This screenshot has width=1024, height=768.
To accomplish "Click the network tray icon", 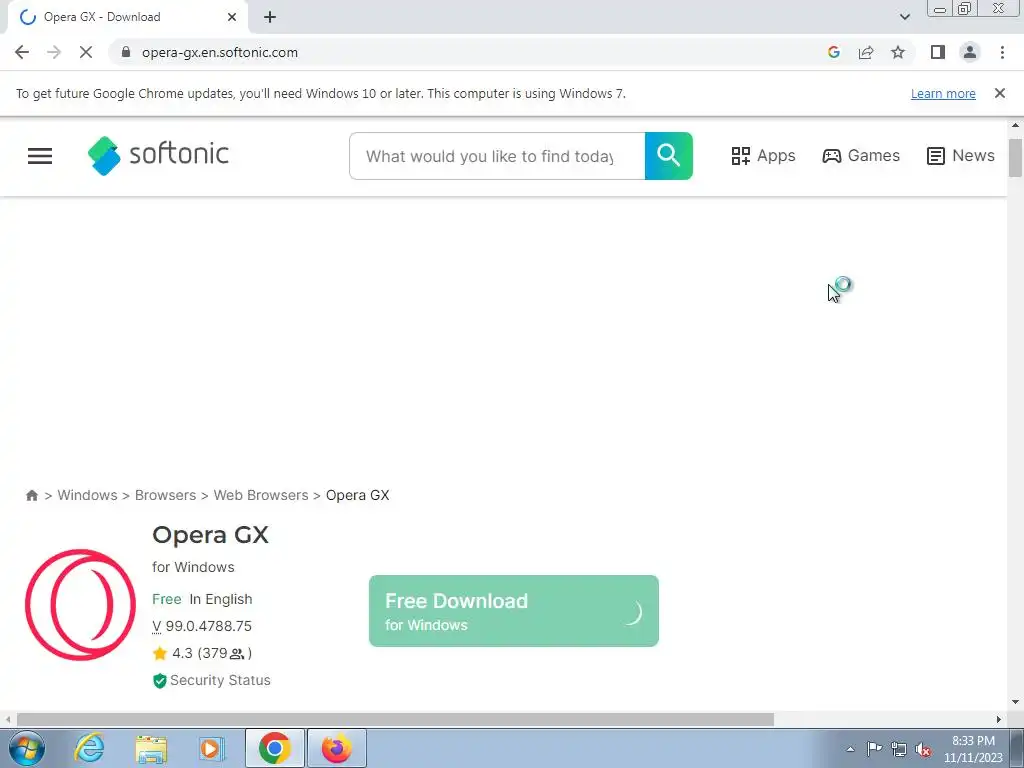I will pyautogui.click(x=899, y=749).
